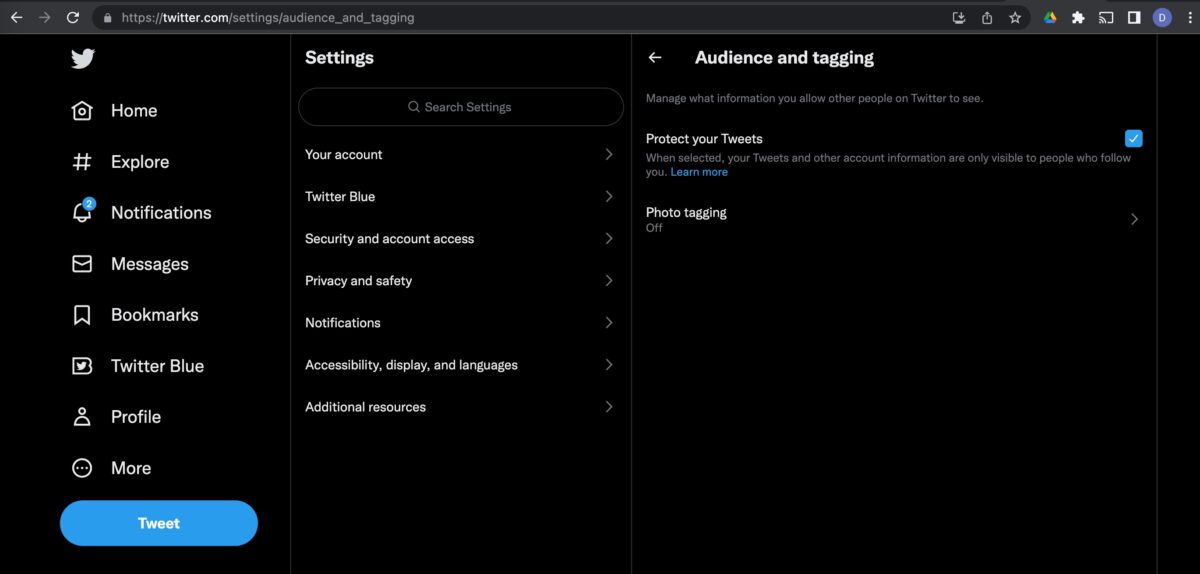Expand Privacy and safety chevron

coord(609,280)
